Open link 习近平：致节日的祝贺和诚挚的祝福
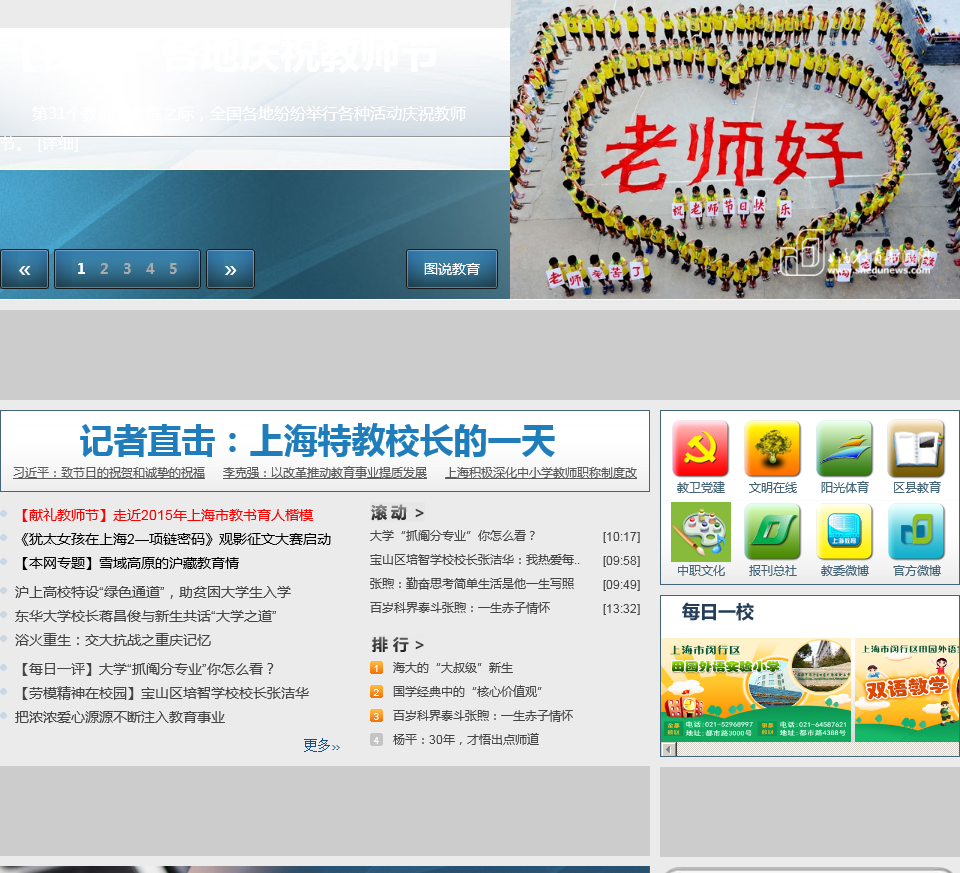 point(109,473)
